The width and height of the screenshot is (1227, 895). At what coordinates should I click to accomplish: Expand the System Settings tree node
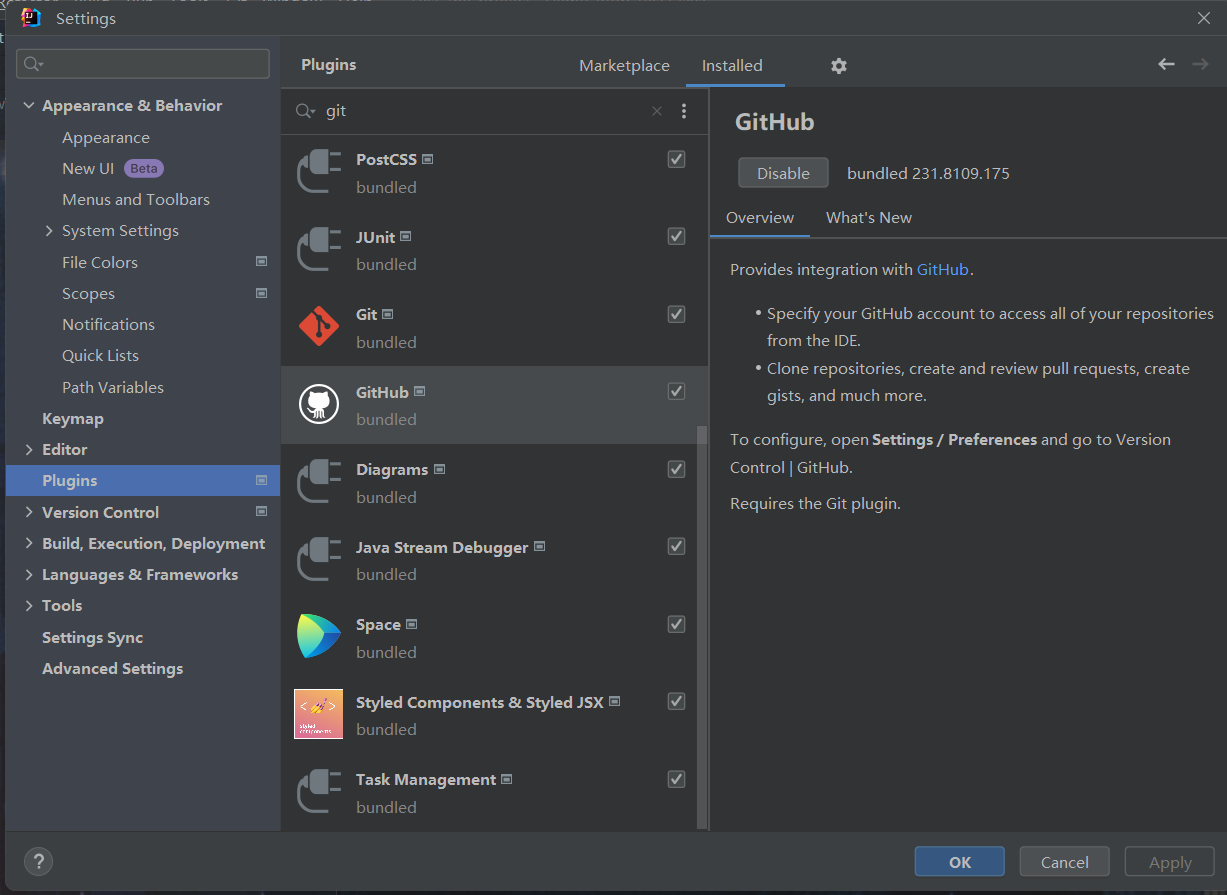pyautogui.click(x=49, y=231)
